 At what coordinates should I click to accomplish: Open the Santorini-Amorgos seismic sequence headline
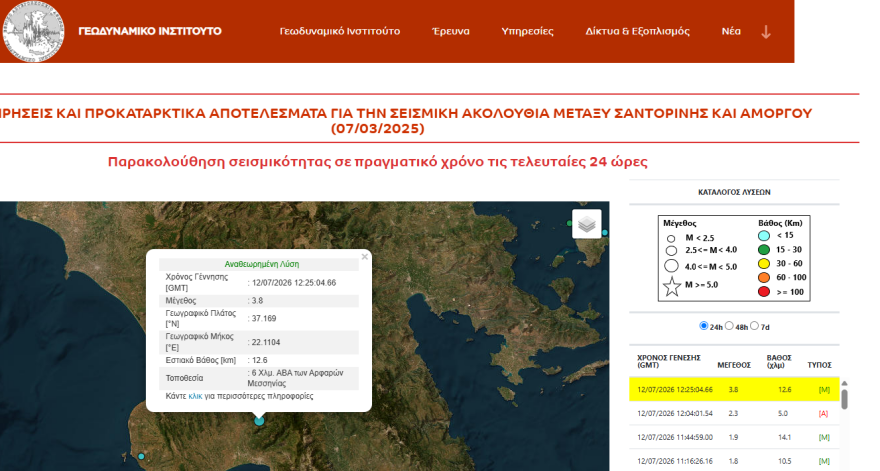tap(405, 121)
